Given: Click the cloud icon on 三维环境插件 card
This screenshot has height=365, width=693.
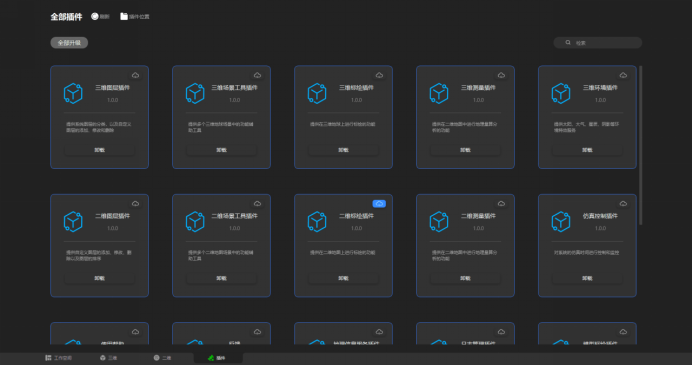Looking at the screenshot, I should (x=624, y=75).
